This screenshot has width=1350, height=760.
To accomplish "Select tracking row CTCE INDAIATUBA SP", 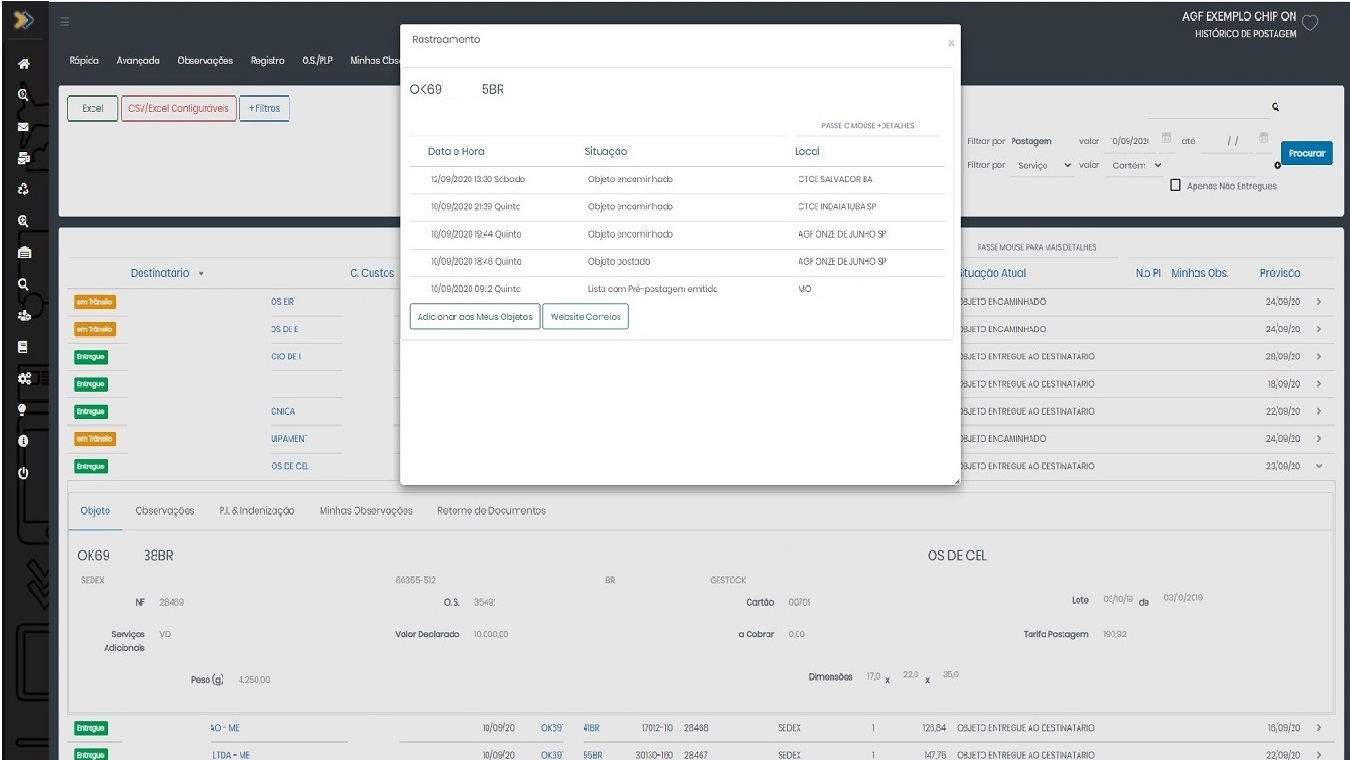I will [x=676, y=207].
